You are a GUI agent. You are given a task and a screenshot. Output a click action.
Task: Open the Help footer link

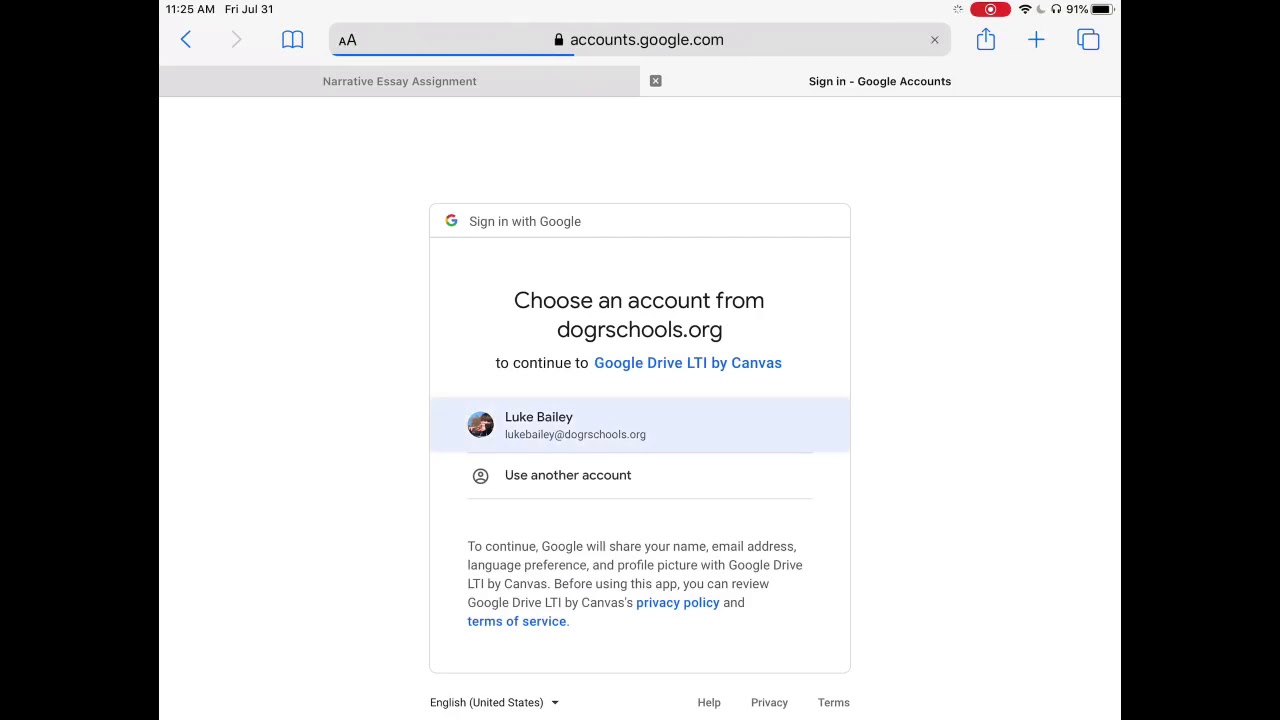pos(709,703)
